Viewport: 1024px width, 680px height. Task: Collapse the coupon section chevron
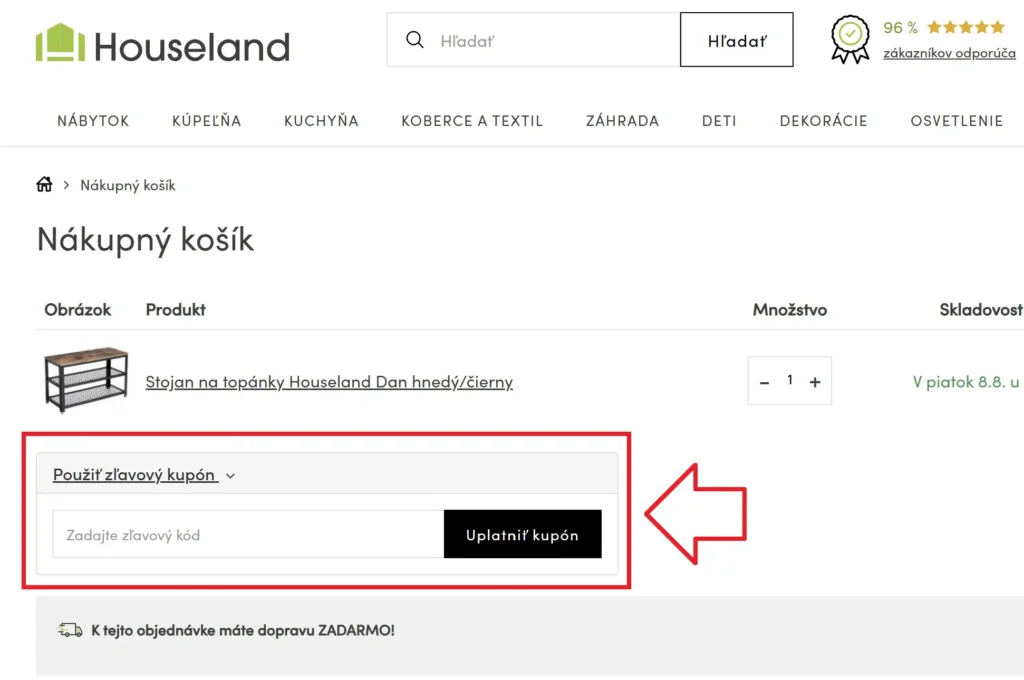[x=231, y=476]
